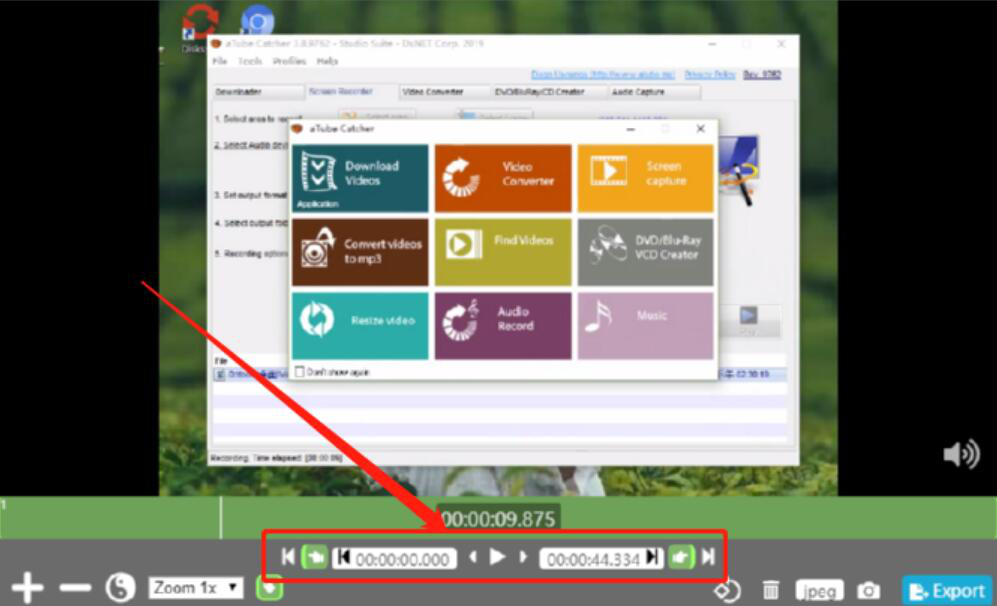This screenshot has width=997, height=606.
Task: Click the end time field showing 00:00:44.334
Action: pos(602,558)
